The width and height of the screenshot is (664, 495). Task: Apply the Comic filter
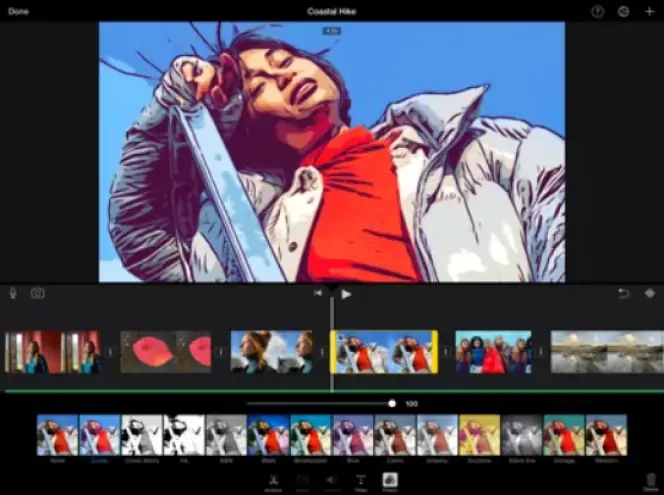click(100, 435)
